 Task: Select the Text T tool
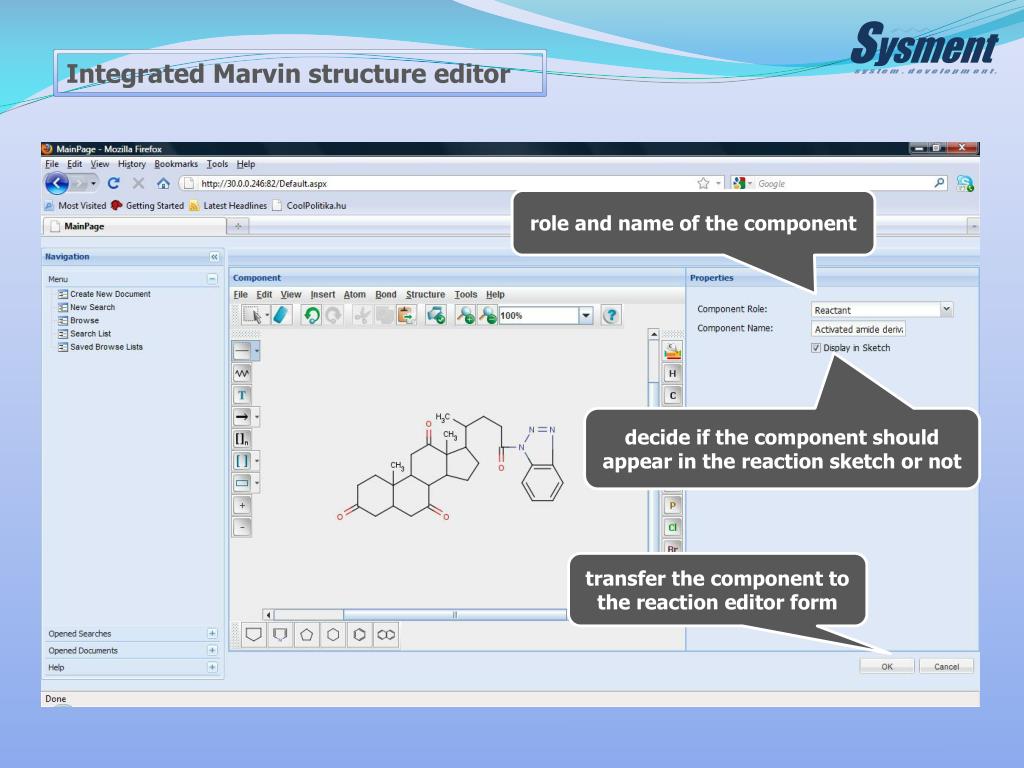click(x=242, y=395)
